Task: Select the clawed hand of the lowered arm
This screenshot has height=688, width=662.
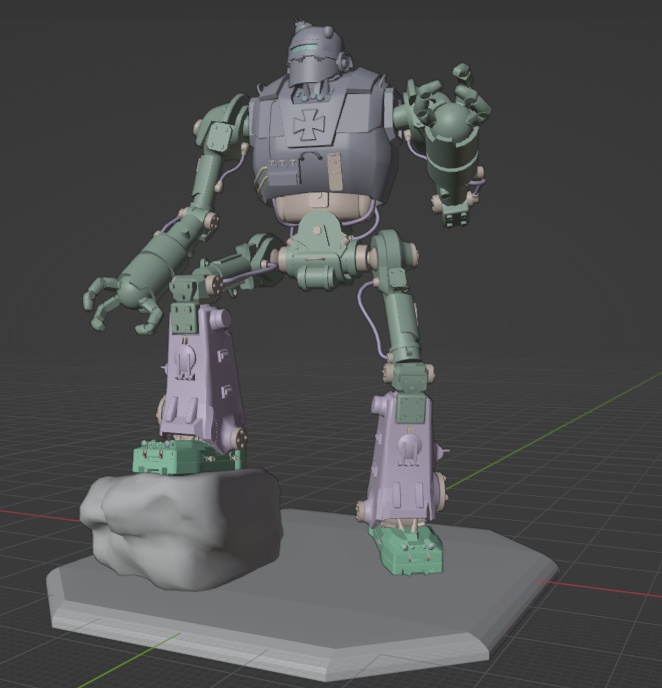Action: [120, 300]
